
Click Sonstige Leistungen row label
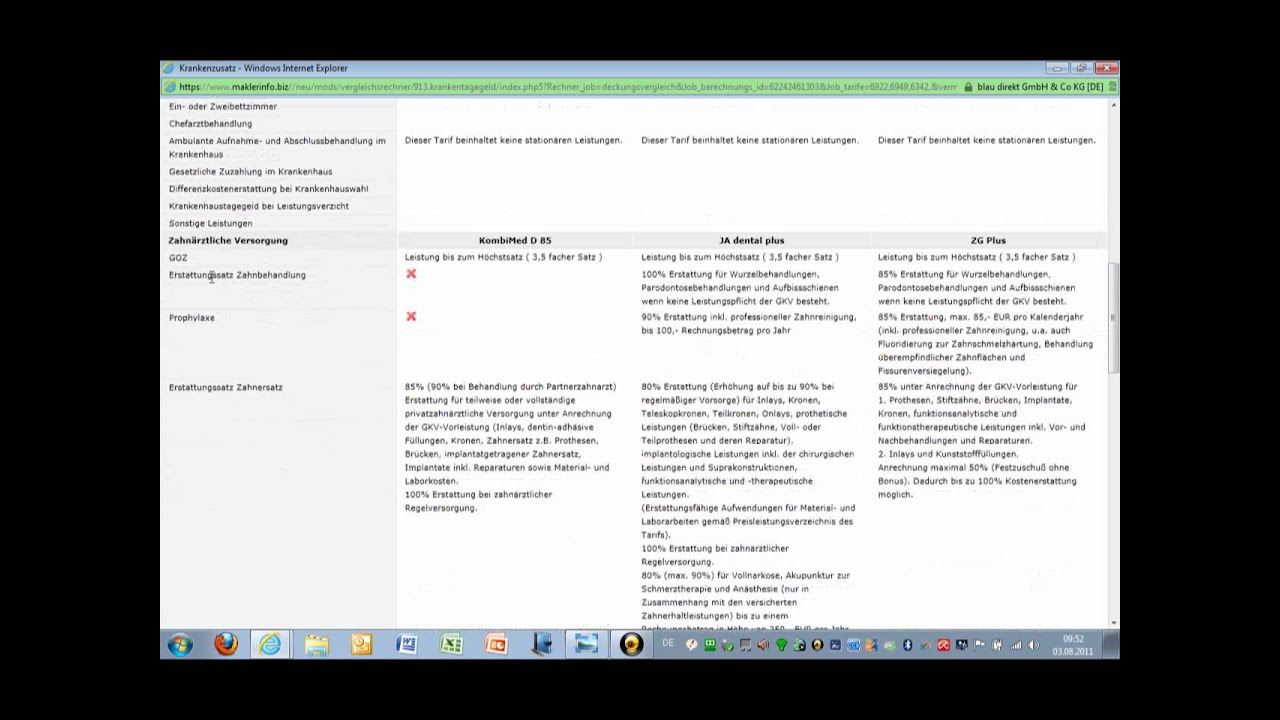tap(210, 223)
